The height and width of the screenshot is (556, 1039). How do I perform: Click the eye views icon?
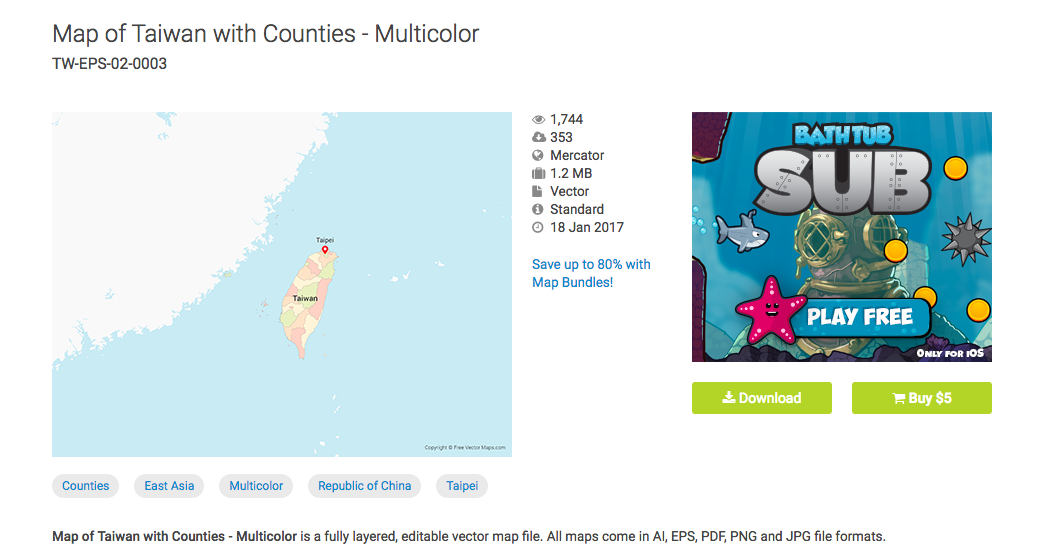tap(538, 120)
